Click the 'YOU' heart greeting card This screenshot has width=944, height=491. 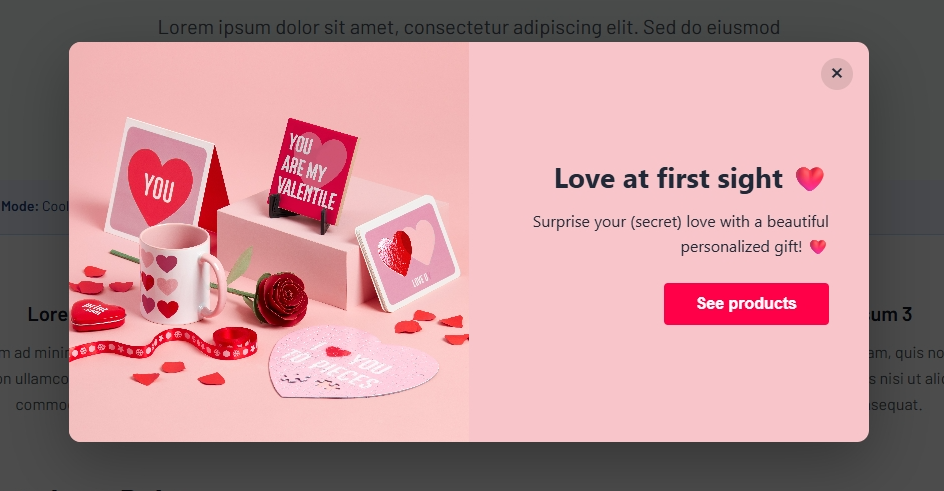pos(160,181)
